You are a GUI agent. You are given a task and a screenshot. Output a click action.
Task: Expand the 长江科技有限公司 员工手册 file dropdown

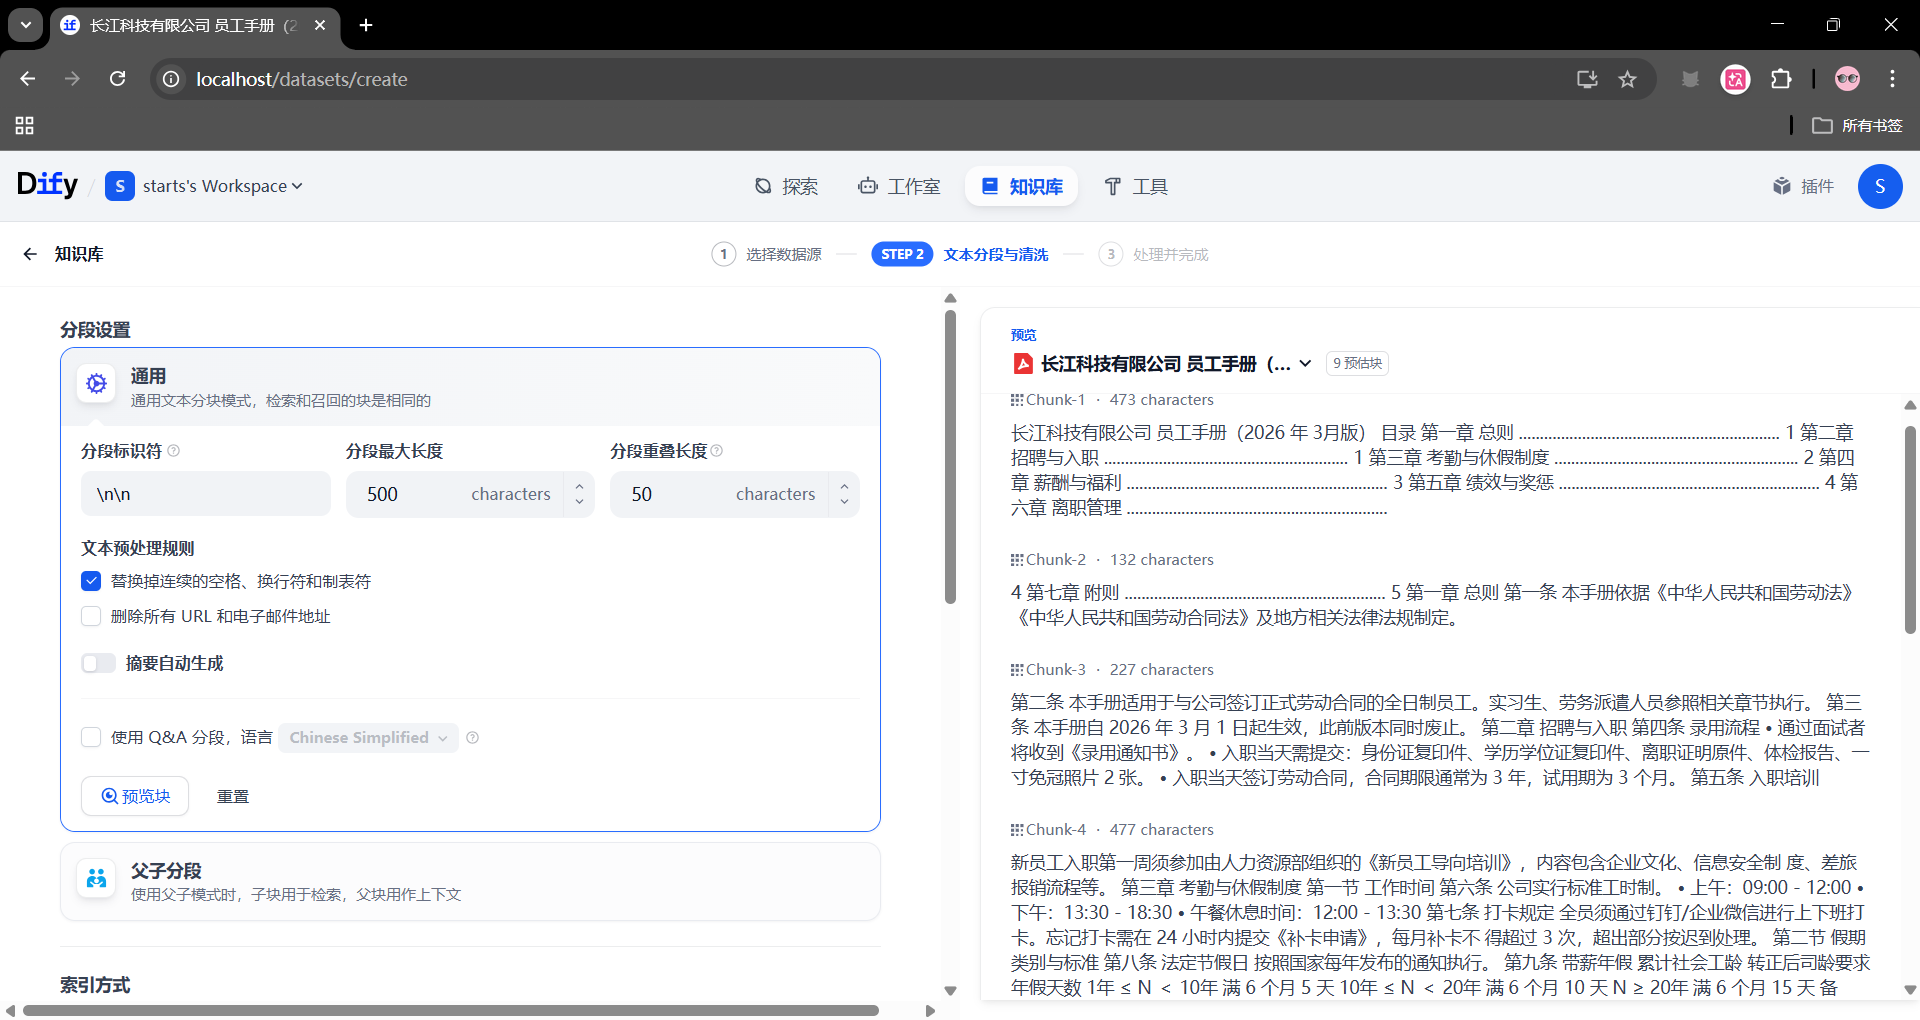1305,364
